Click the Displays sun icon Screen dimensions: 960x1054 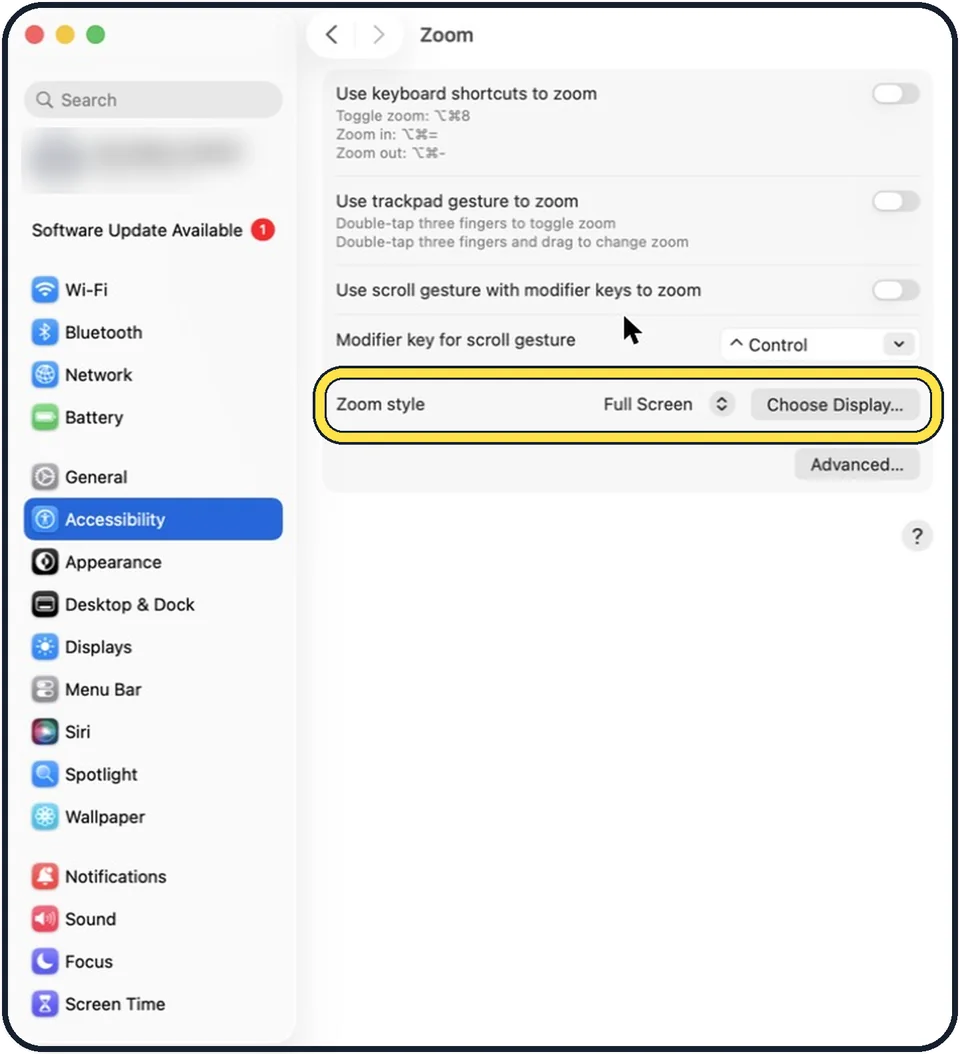pos(45,647)
